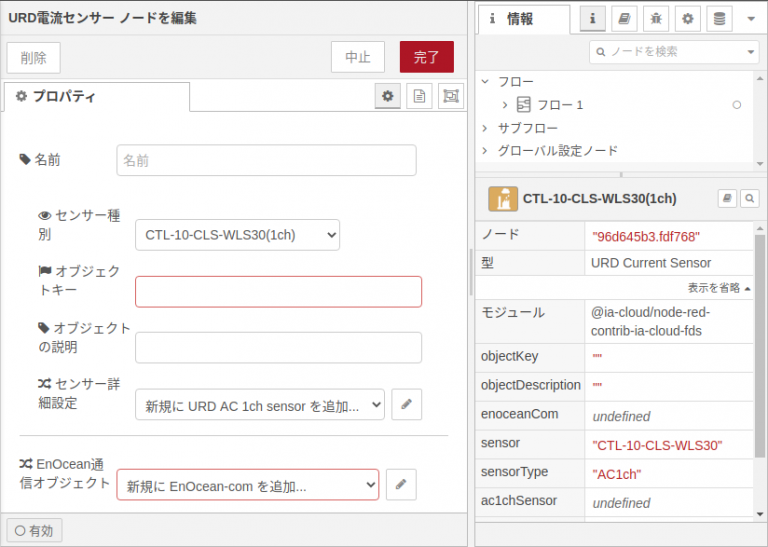Screen dimensions: 768x547
Task: Expand the グローバル設定ノード section
Action: point(486,151)
